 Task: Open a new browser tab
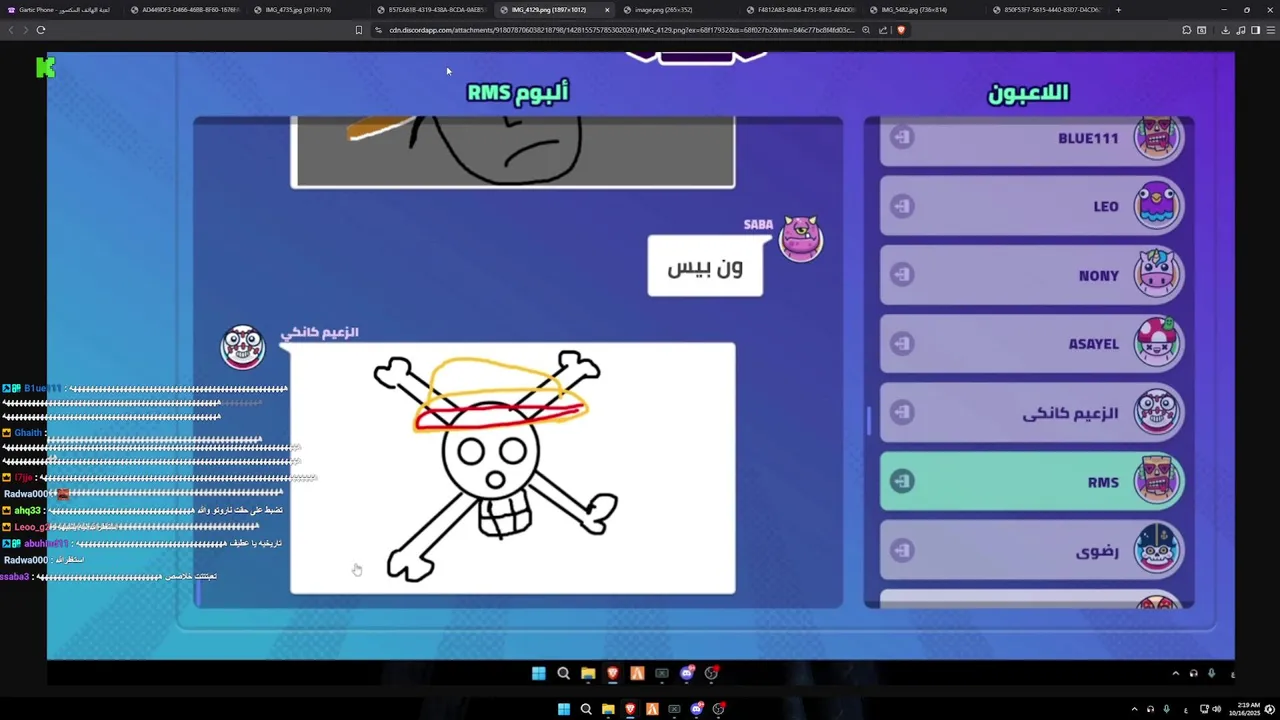pos(1118,10)
